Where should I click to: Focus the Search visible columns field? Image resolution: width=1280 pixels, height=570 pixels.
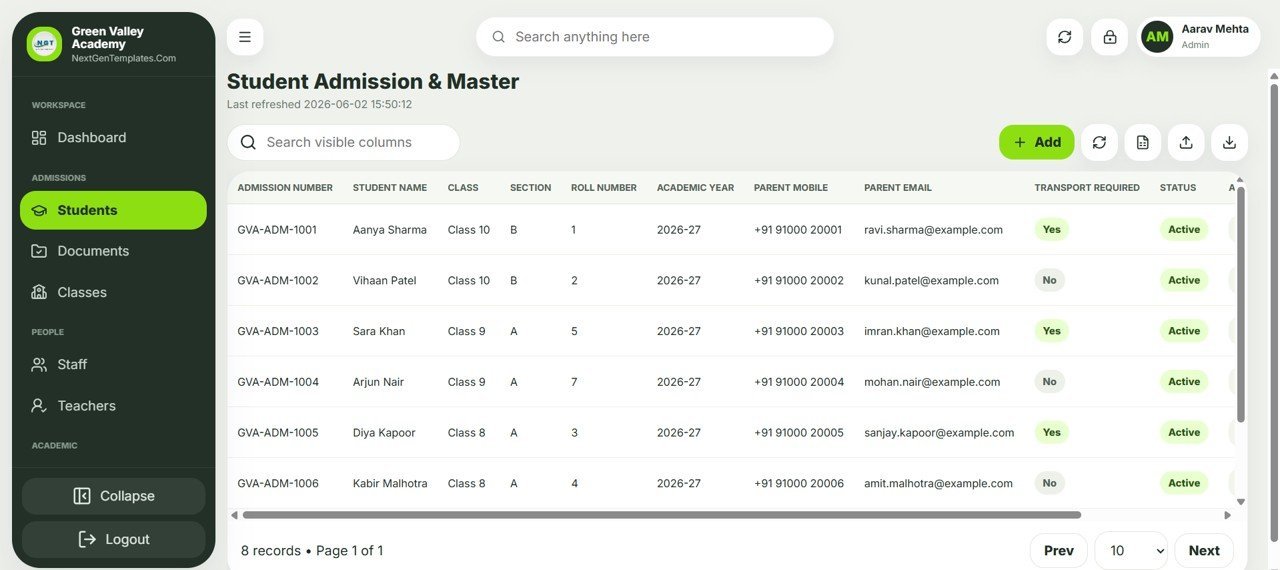click(343, 143)
